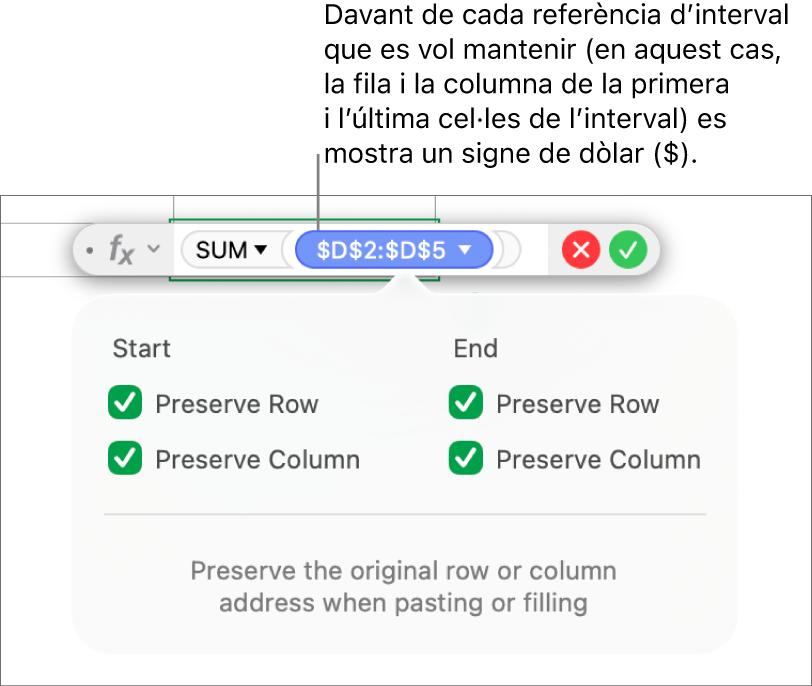Image resolution: width=812 pixels, height=686 pixels.
Task: Uncheck Preserve Row under End
Action: (x=464, y=404)
